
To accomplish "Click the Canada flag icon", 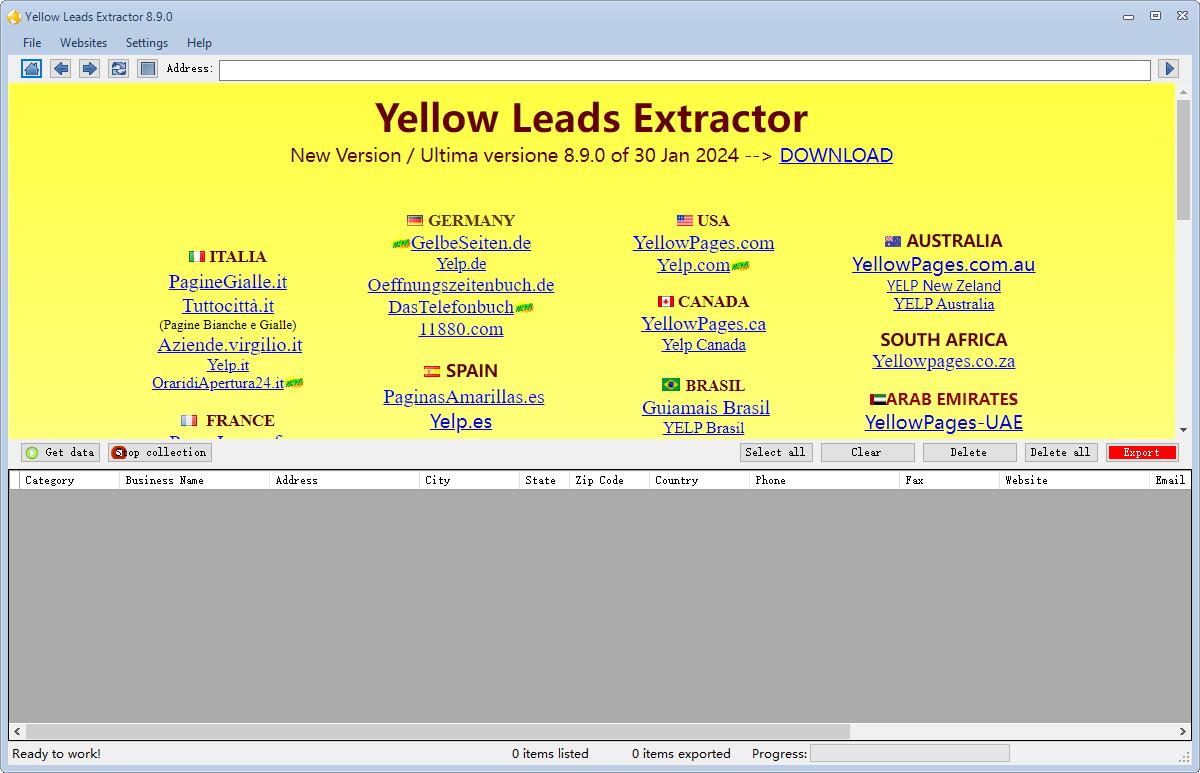I will 666,301.
